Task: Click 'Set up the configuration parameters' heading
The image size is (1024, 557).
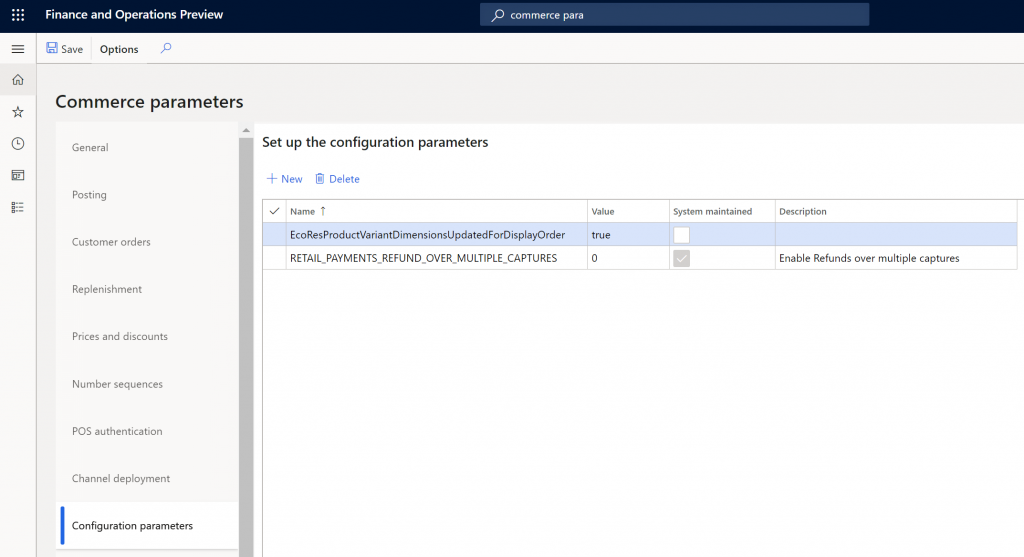Action: (375, 142)
